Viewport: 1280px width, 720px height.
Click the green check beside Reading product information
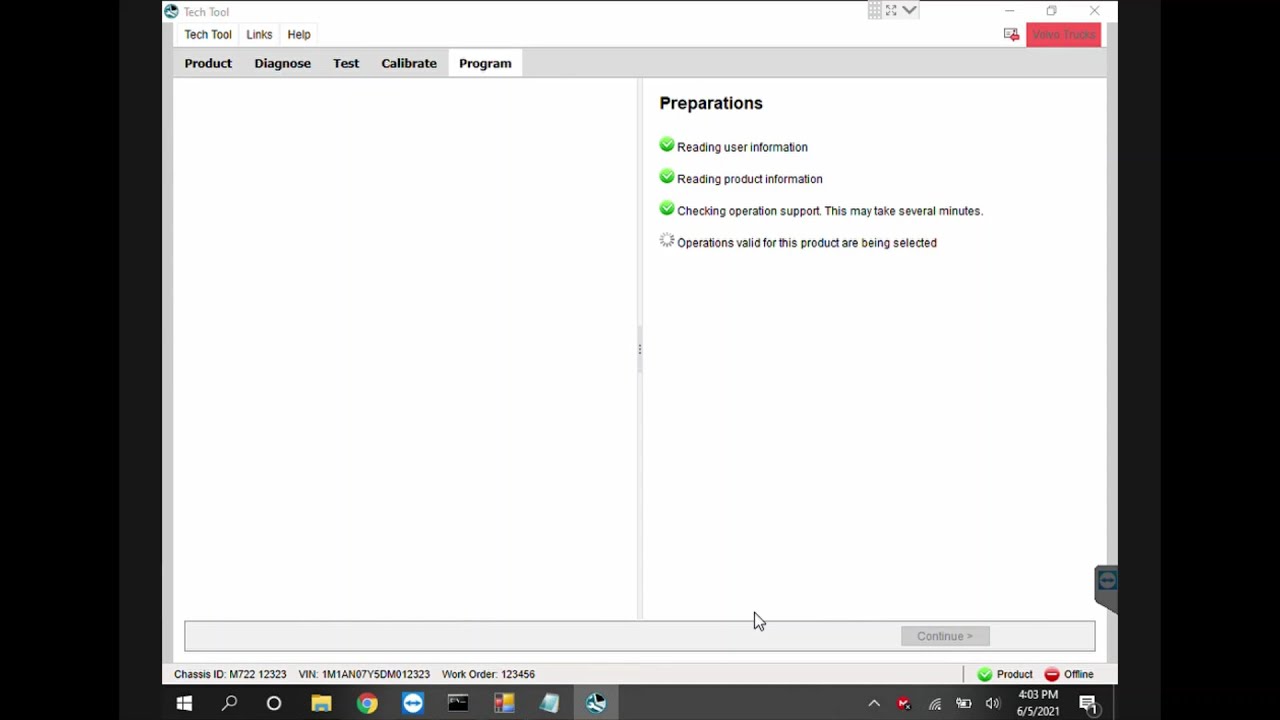point(667,177)
